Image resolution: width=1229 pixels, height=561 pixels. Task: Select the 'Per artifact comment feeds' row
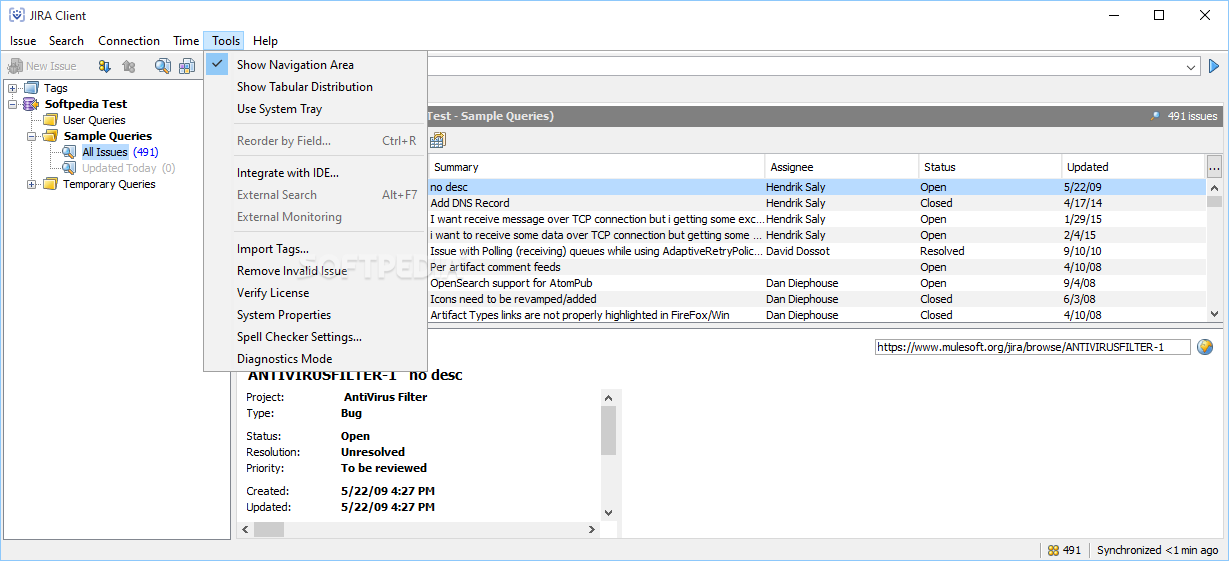click(817, 267)
